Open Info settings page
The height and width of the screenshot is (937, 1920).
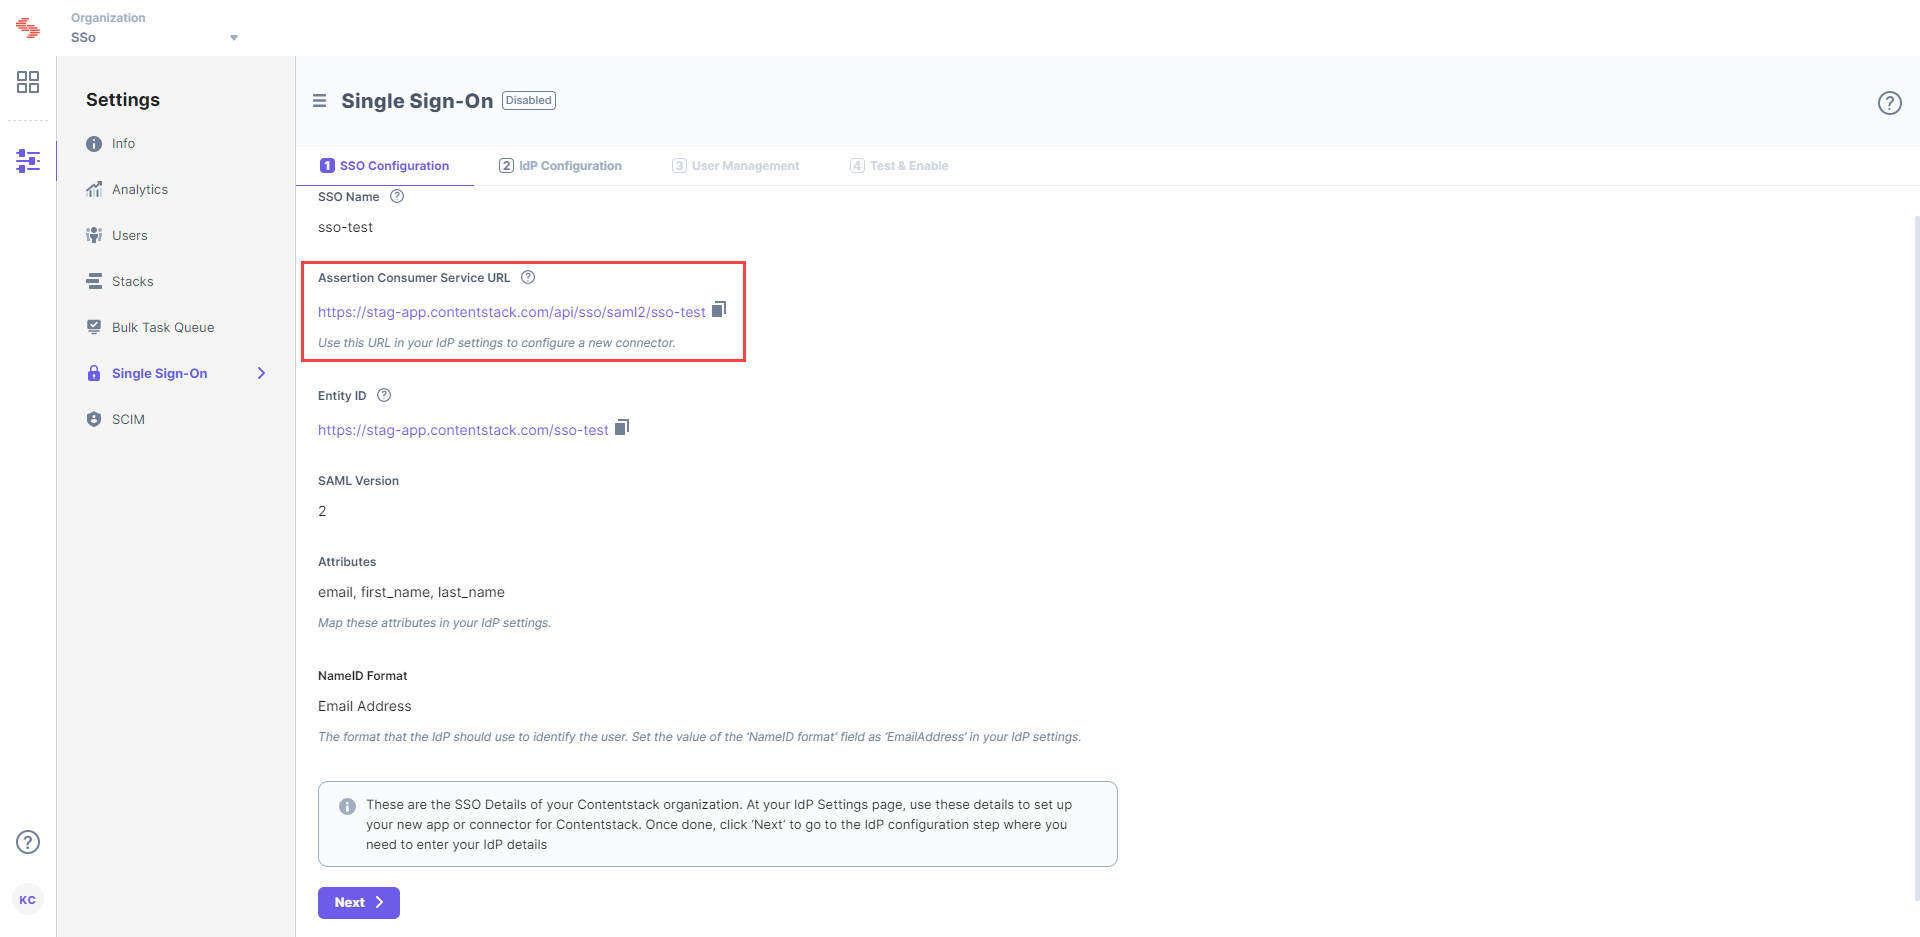click(x=123, y=144)
